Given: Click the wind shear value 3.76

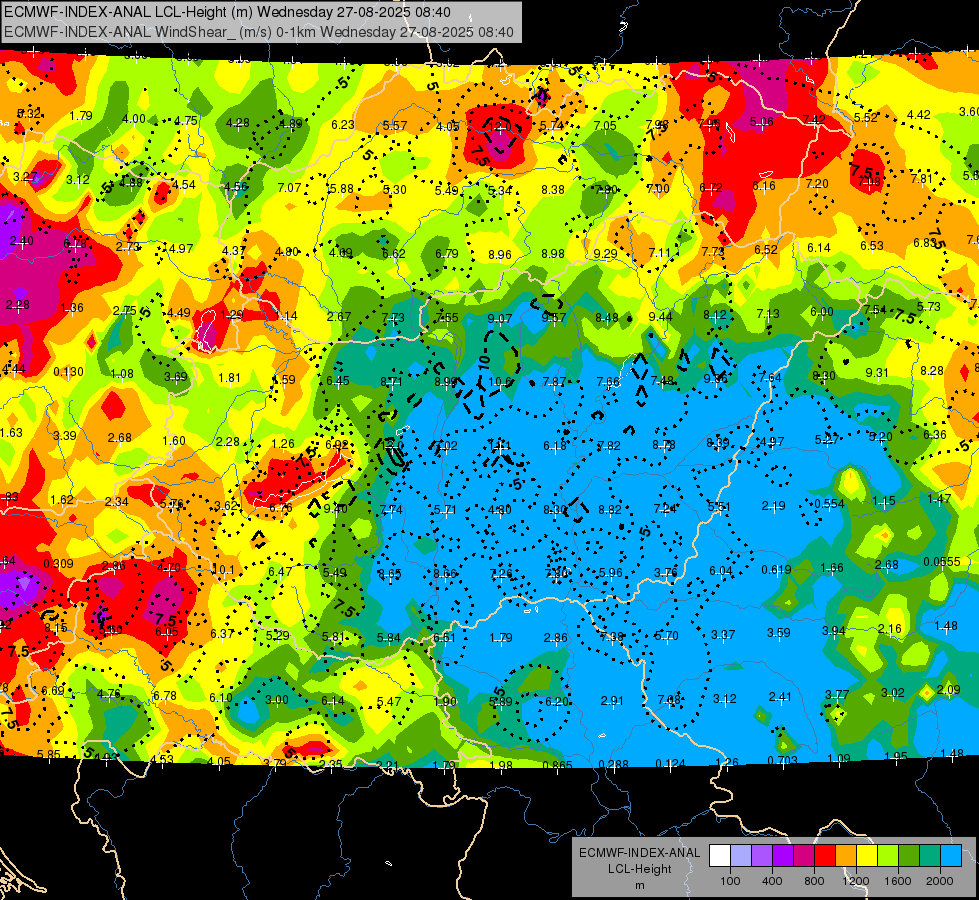Looking at the screenshot, I should click(666, 573).
